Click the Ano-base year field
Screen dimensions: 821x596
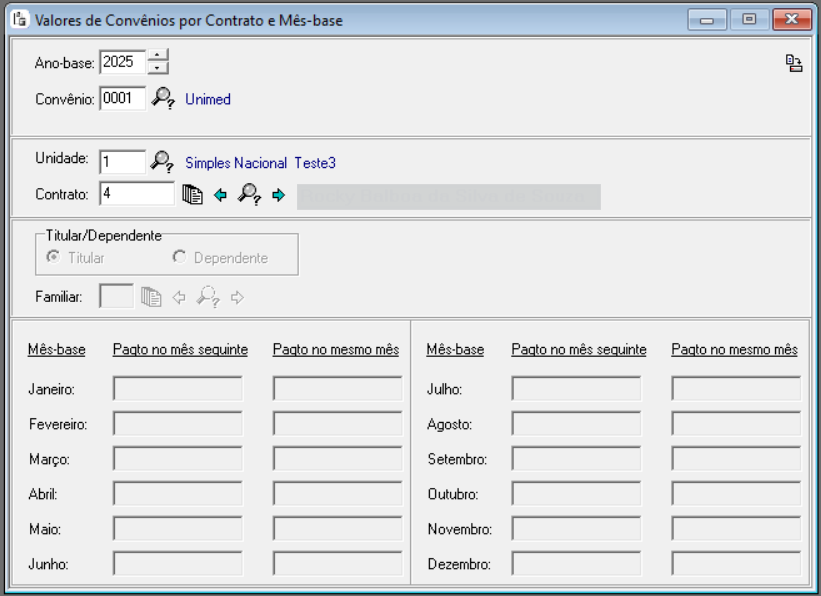(122, 62)
